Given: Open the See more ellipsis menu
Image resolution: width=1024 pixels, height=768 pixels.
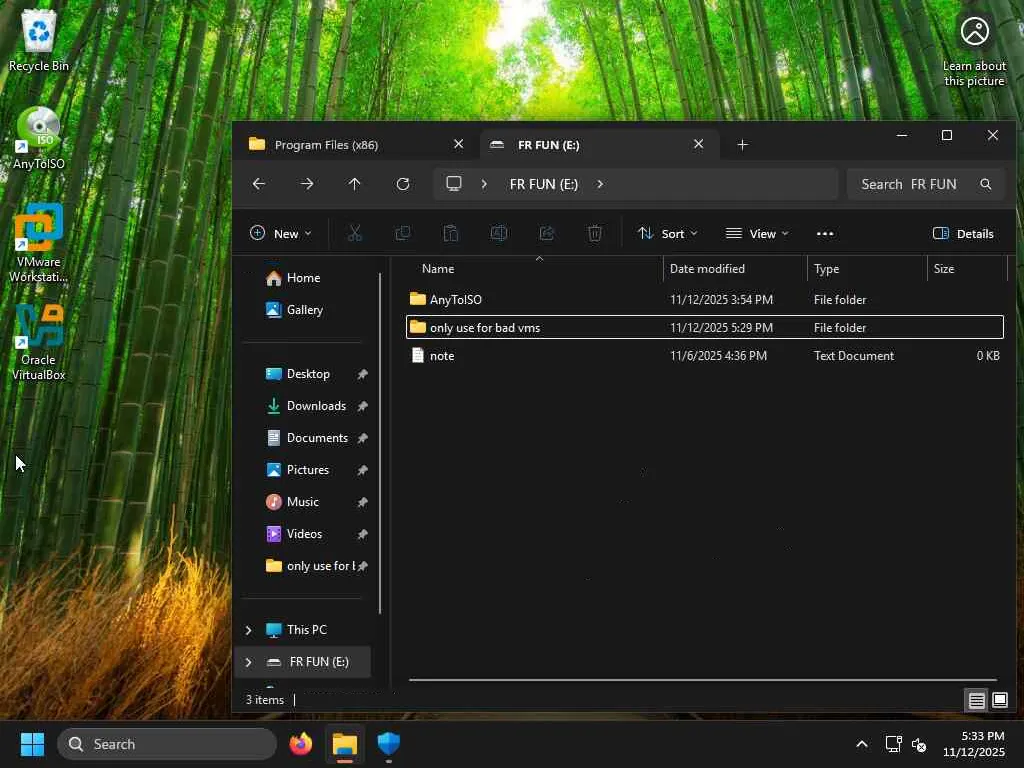Looking at the screenshot, I should (825, 234).
